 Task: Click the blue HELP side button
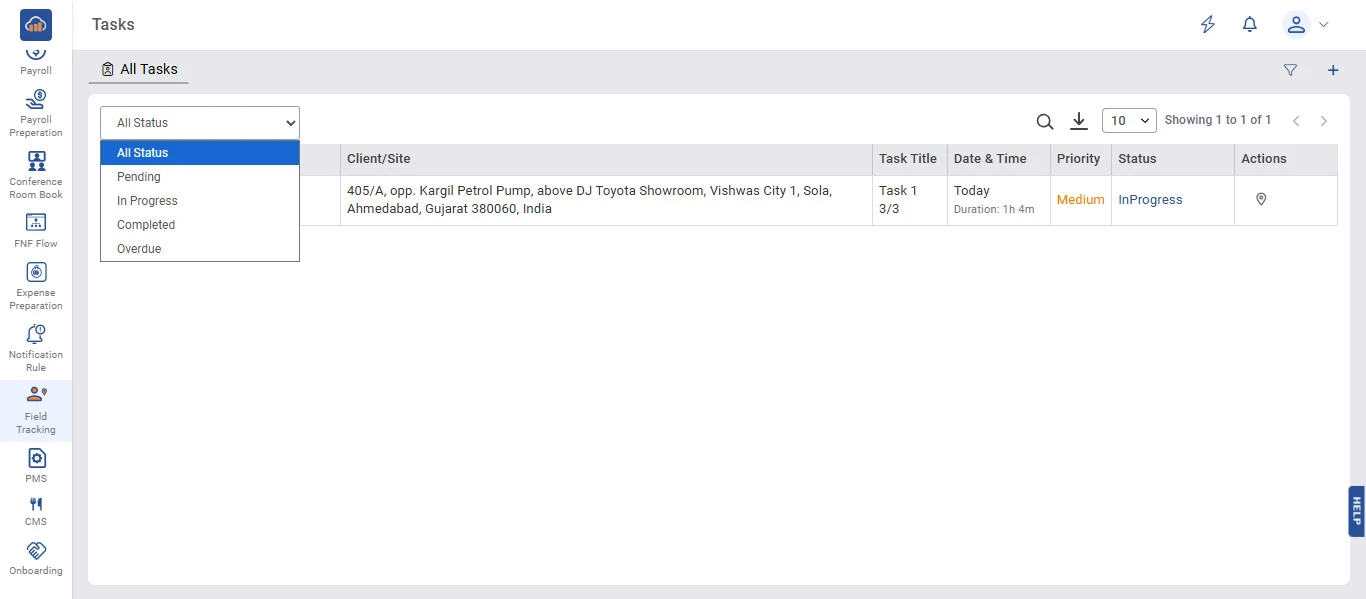(x=1356, y=511)
